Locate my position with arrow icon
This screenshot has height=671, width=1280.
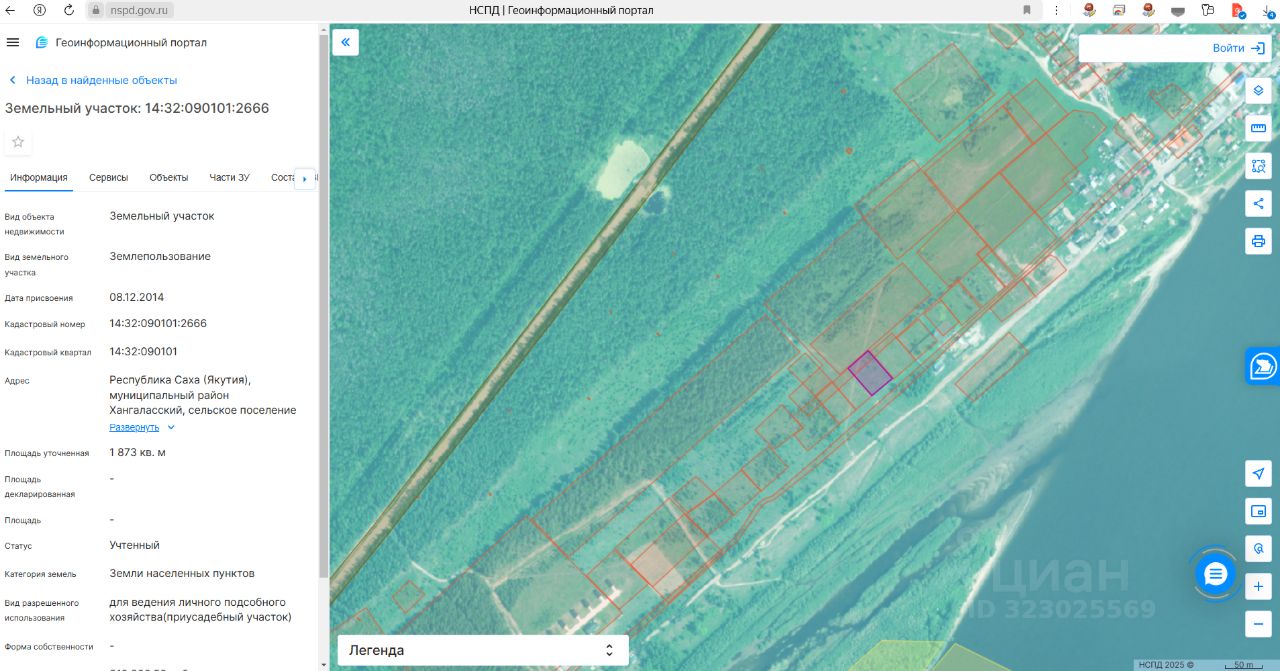point(1258,473)
